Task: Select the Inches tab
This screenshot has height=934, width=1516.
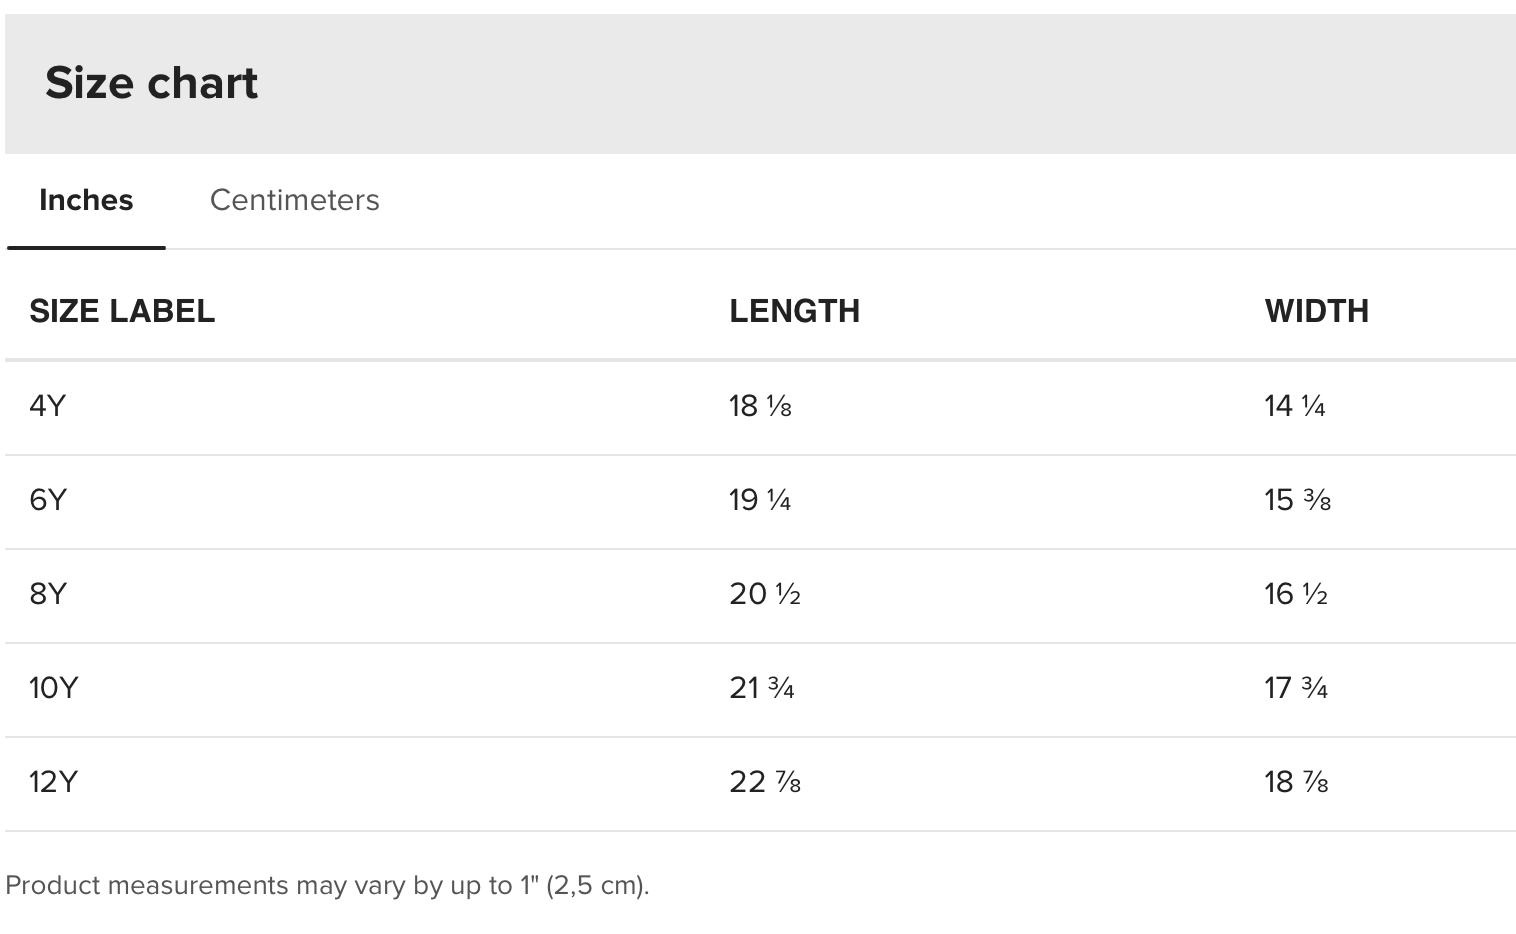Action: (86, 200)
